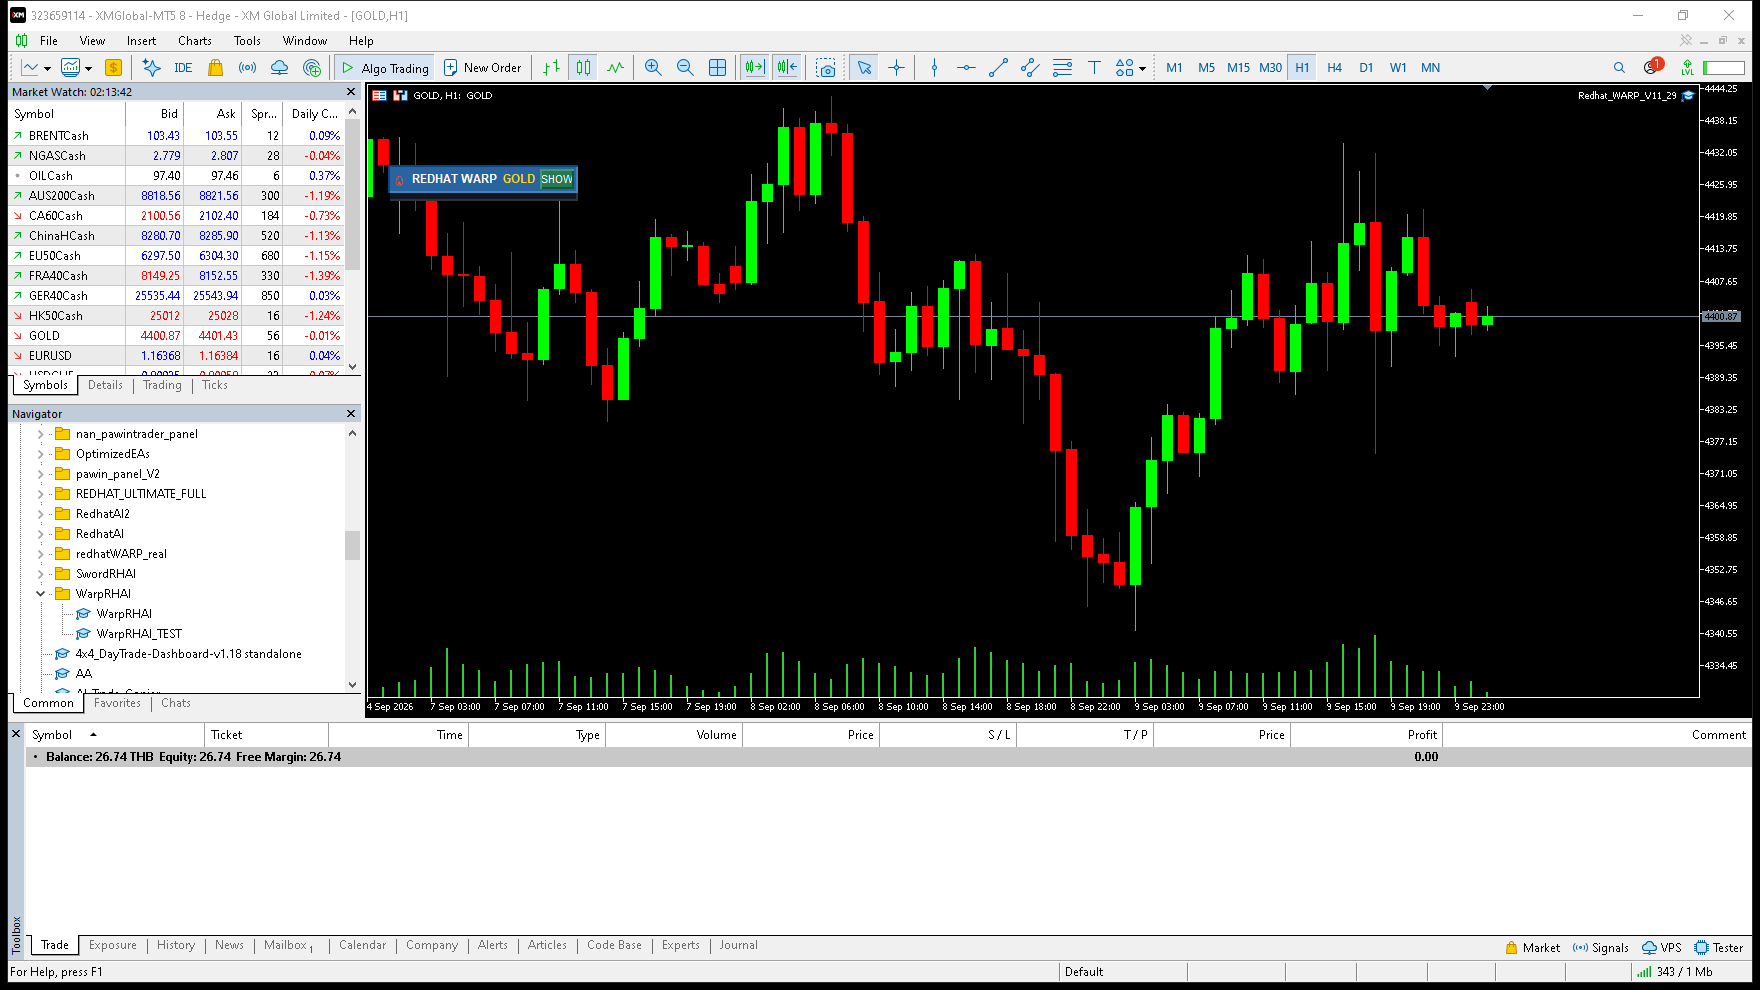Open account notifications icon with badge

[1652, 67]
